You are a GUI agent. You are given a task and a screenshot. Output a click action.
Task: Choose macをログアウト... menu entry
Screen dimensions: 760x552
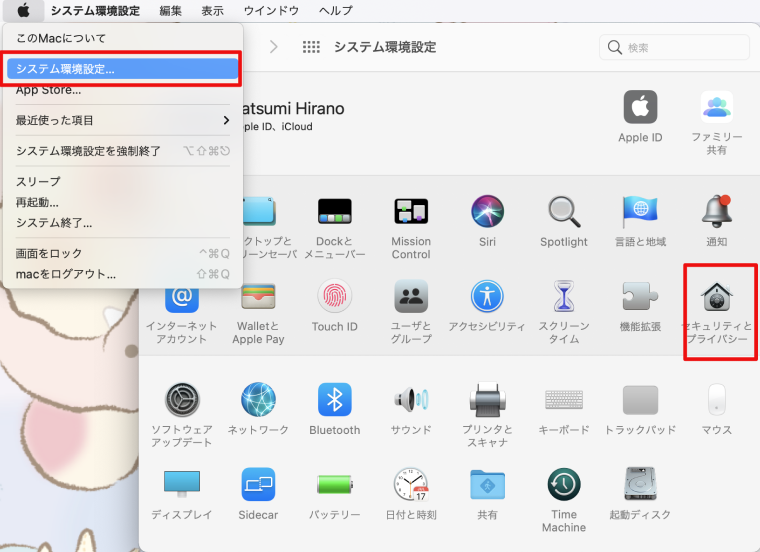click(122, 274)
